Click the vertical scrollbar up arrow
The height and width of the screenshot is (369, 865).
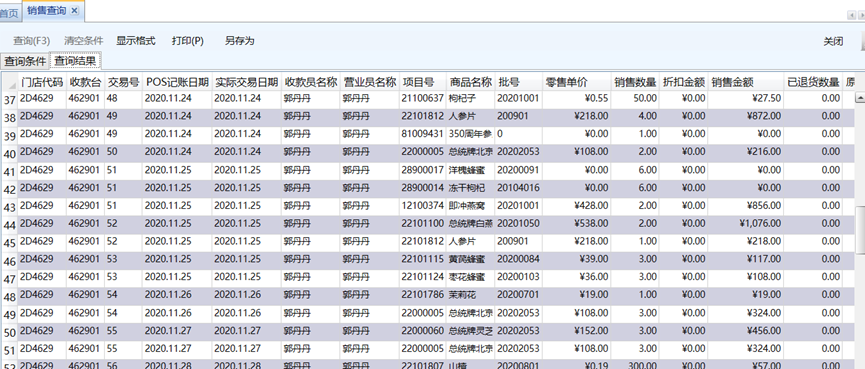click(x=859, y=98)
